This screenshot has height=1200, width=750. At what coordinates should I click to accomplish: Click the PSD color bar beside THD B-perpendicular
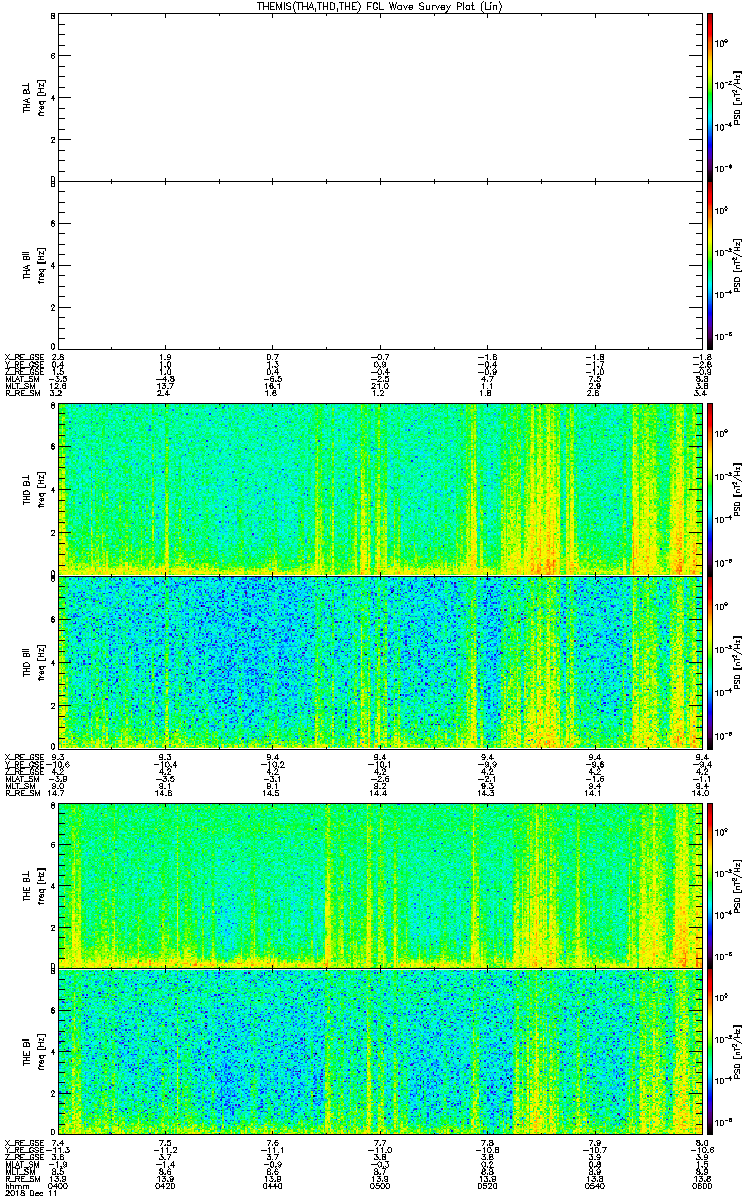click(710, 489)
